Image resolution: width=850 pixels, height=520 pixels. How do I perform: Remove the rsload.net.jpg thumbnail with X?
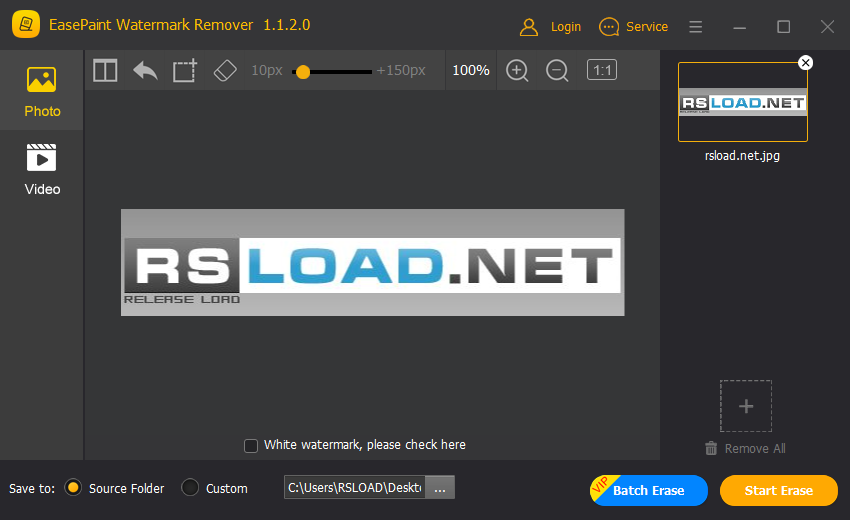click(x=806, y=63)
